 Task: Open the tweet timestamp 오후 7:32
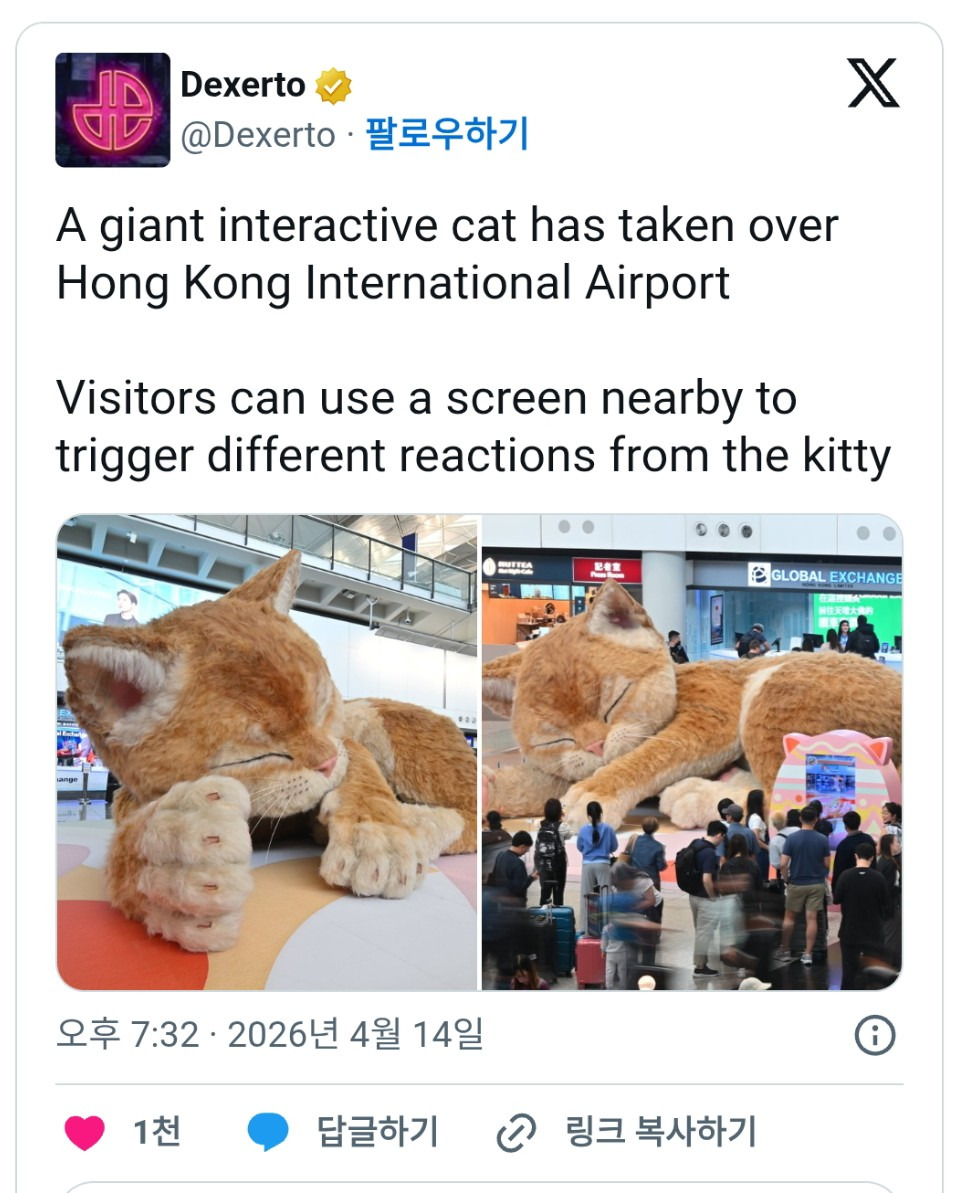point(128,1034)
